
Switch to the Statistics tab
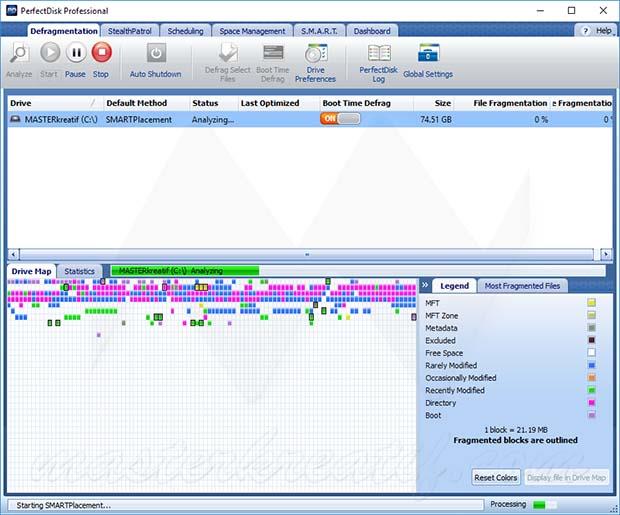(79, 271)
